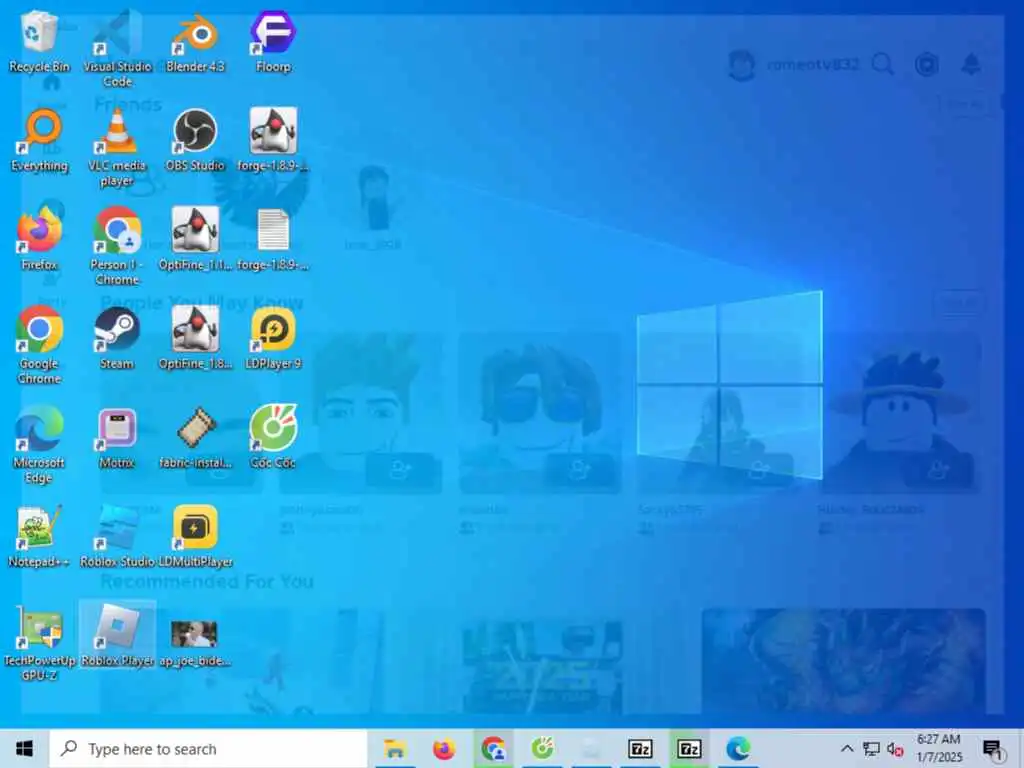
Task: Select the forge-1.8.9 text document icon
Action: click(273, 238)
